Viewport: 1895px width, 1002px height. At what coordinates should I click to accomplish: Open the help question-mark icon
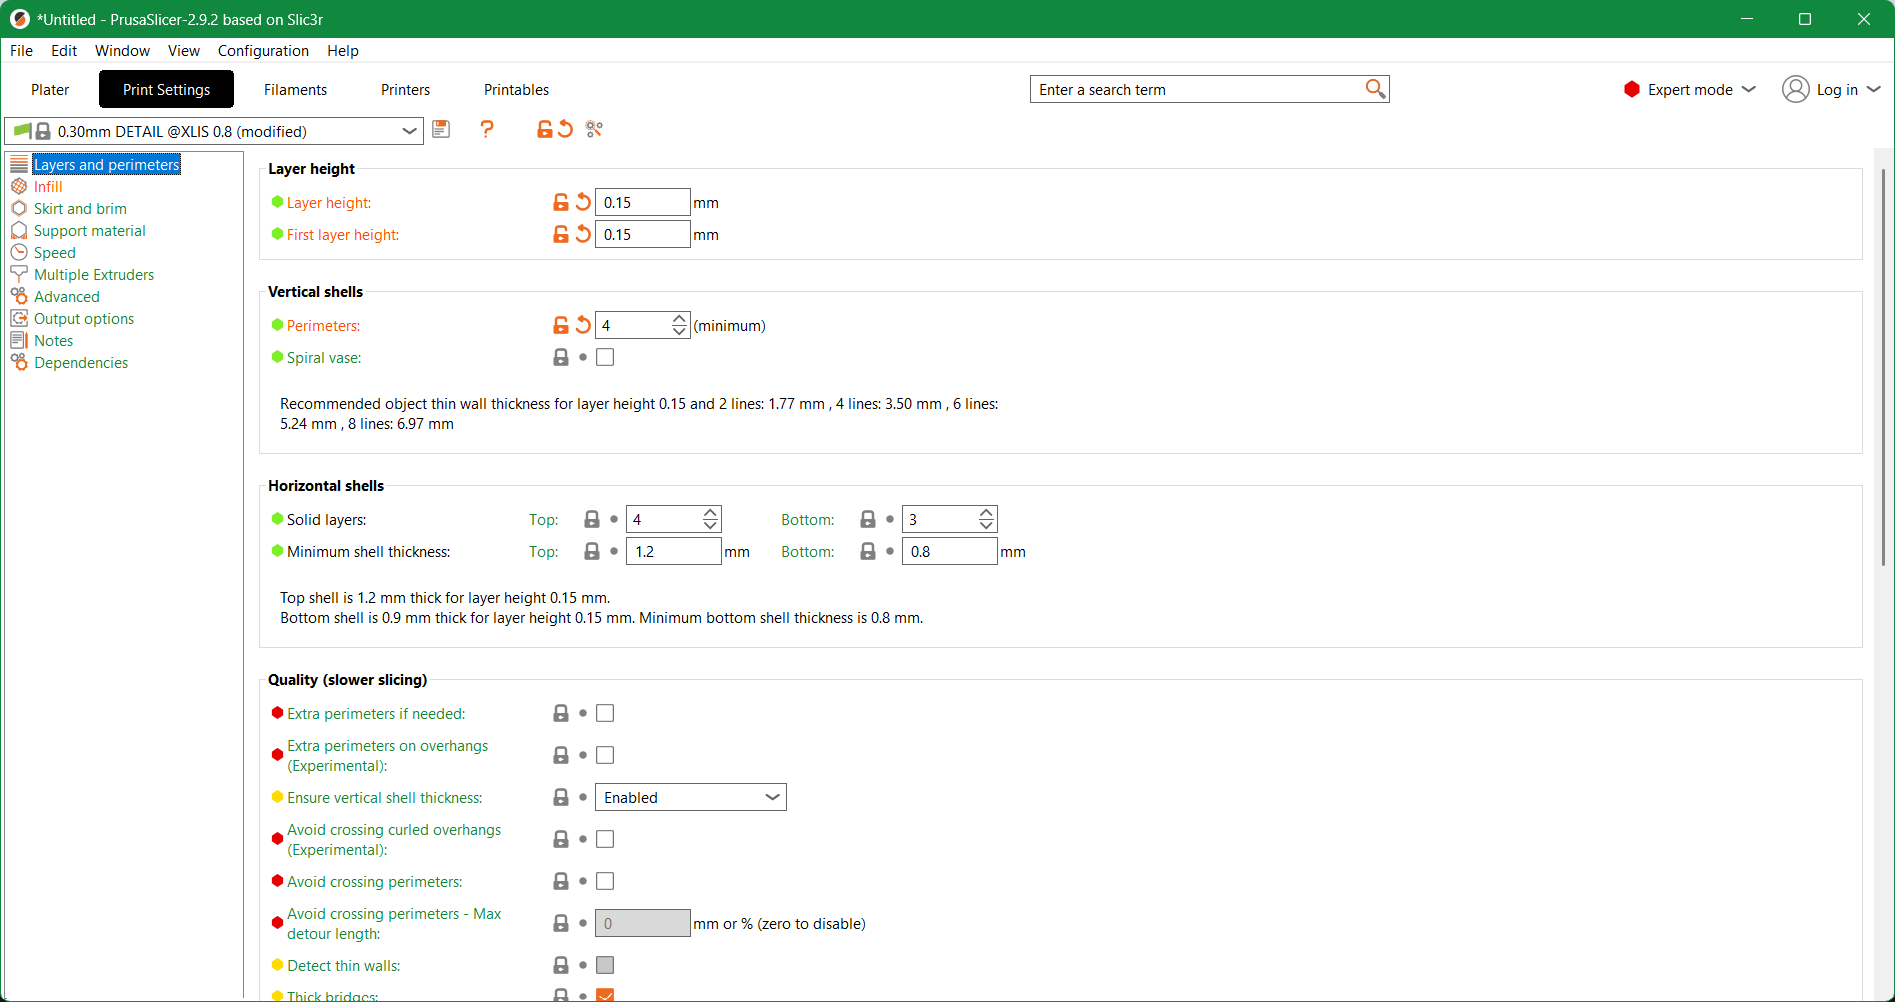click(x=487, y=129)
